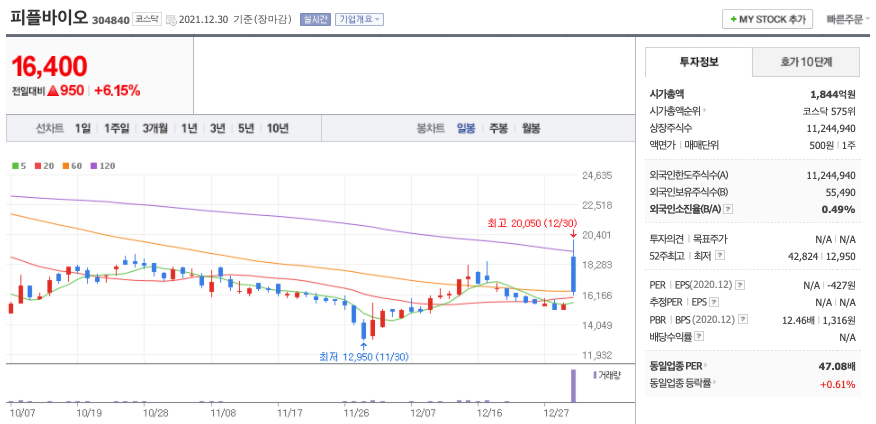Open help icon beside 추정PER EPS
Viewport: 876px width, 424px height.
tap(714, 302)
